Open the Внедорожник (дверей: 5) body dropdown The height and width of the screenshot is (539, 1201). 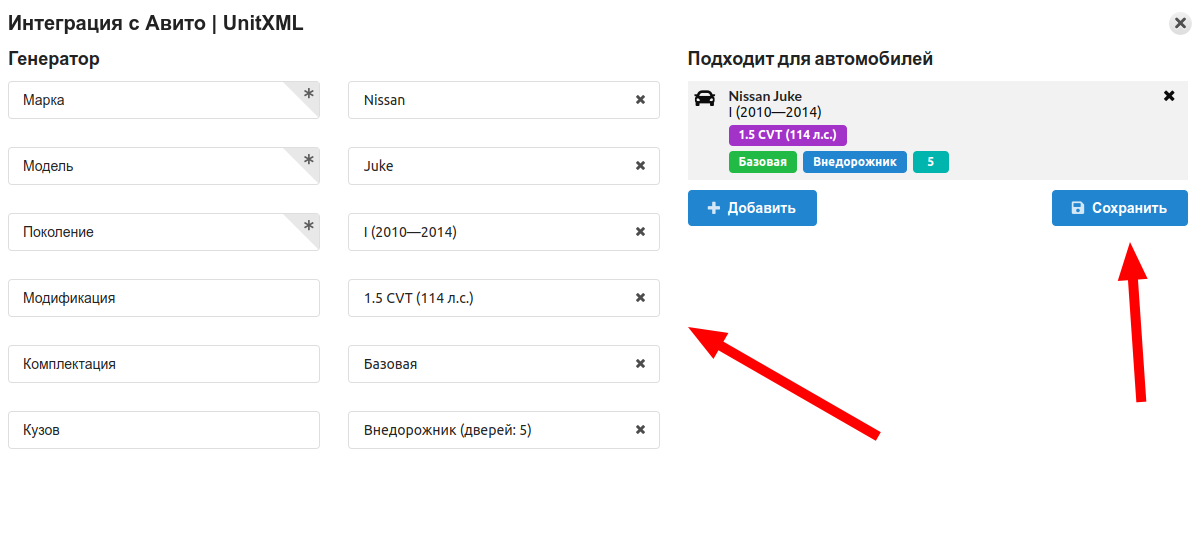(x=504, y=430)
